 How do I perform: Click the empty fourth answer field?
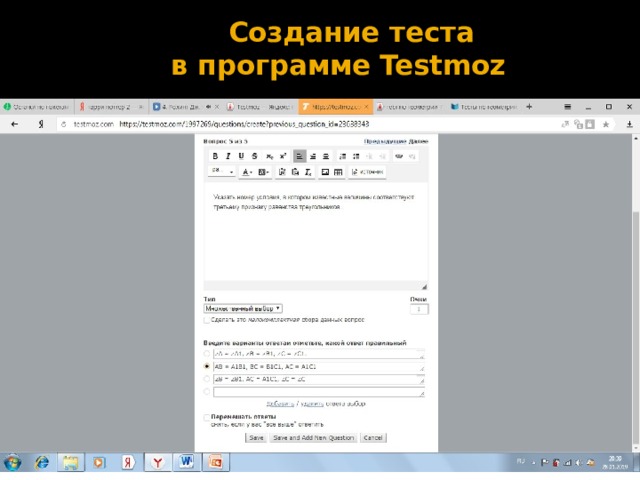coord(319,392)
